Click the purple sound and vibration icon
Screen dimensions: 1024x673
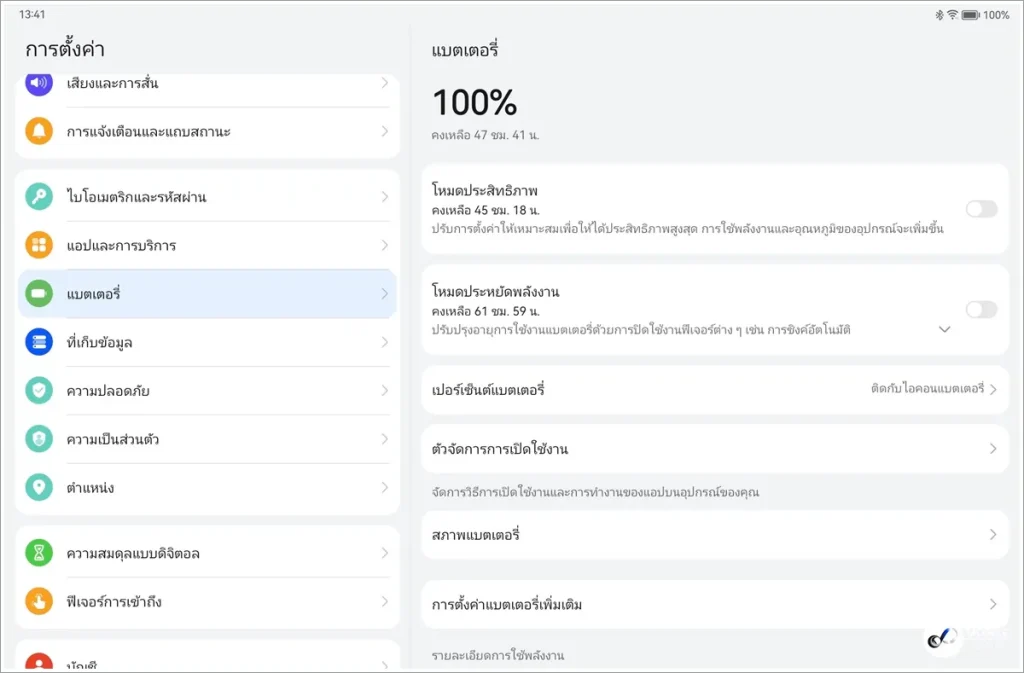click(x=39, y=83)
